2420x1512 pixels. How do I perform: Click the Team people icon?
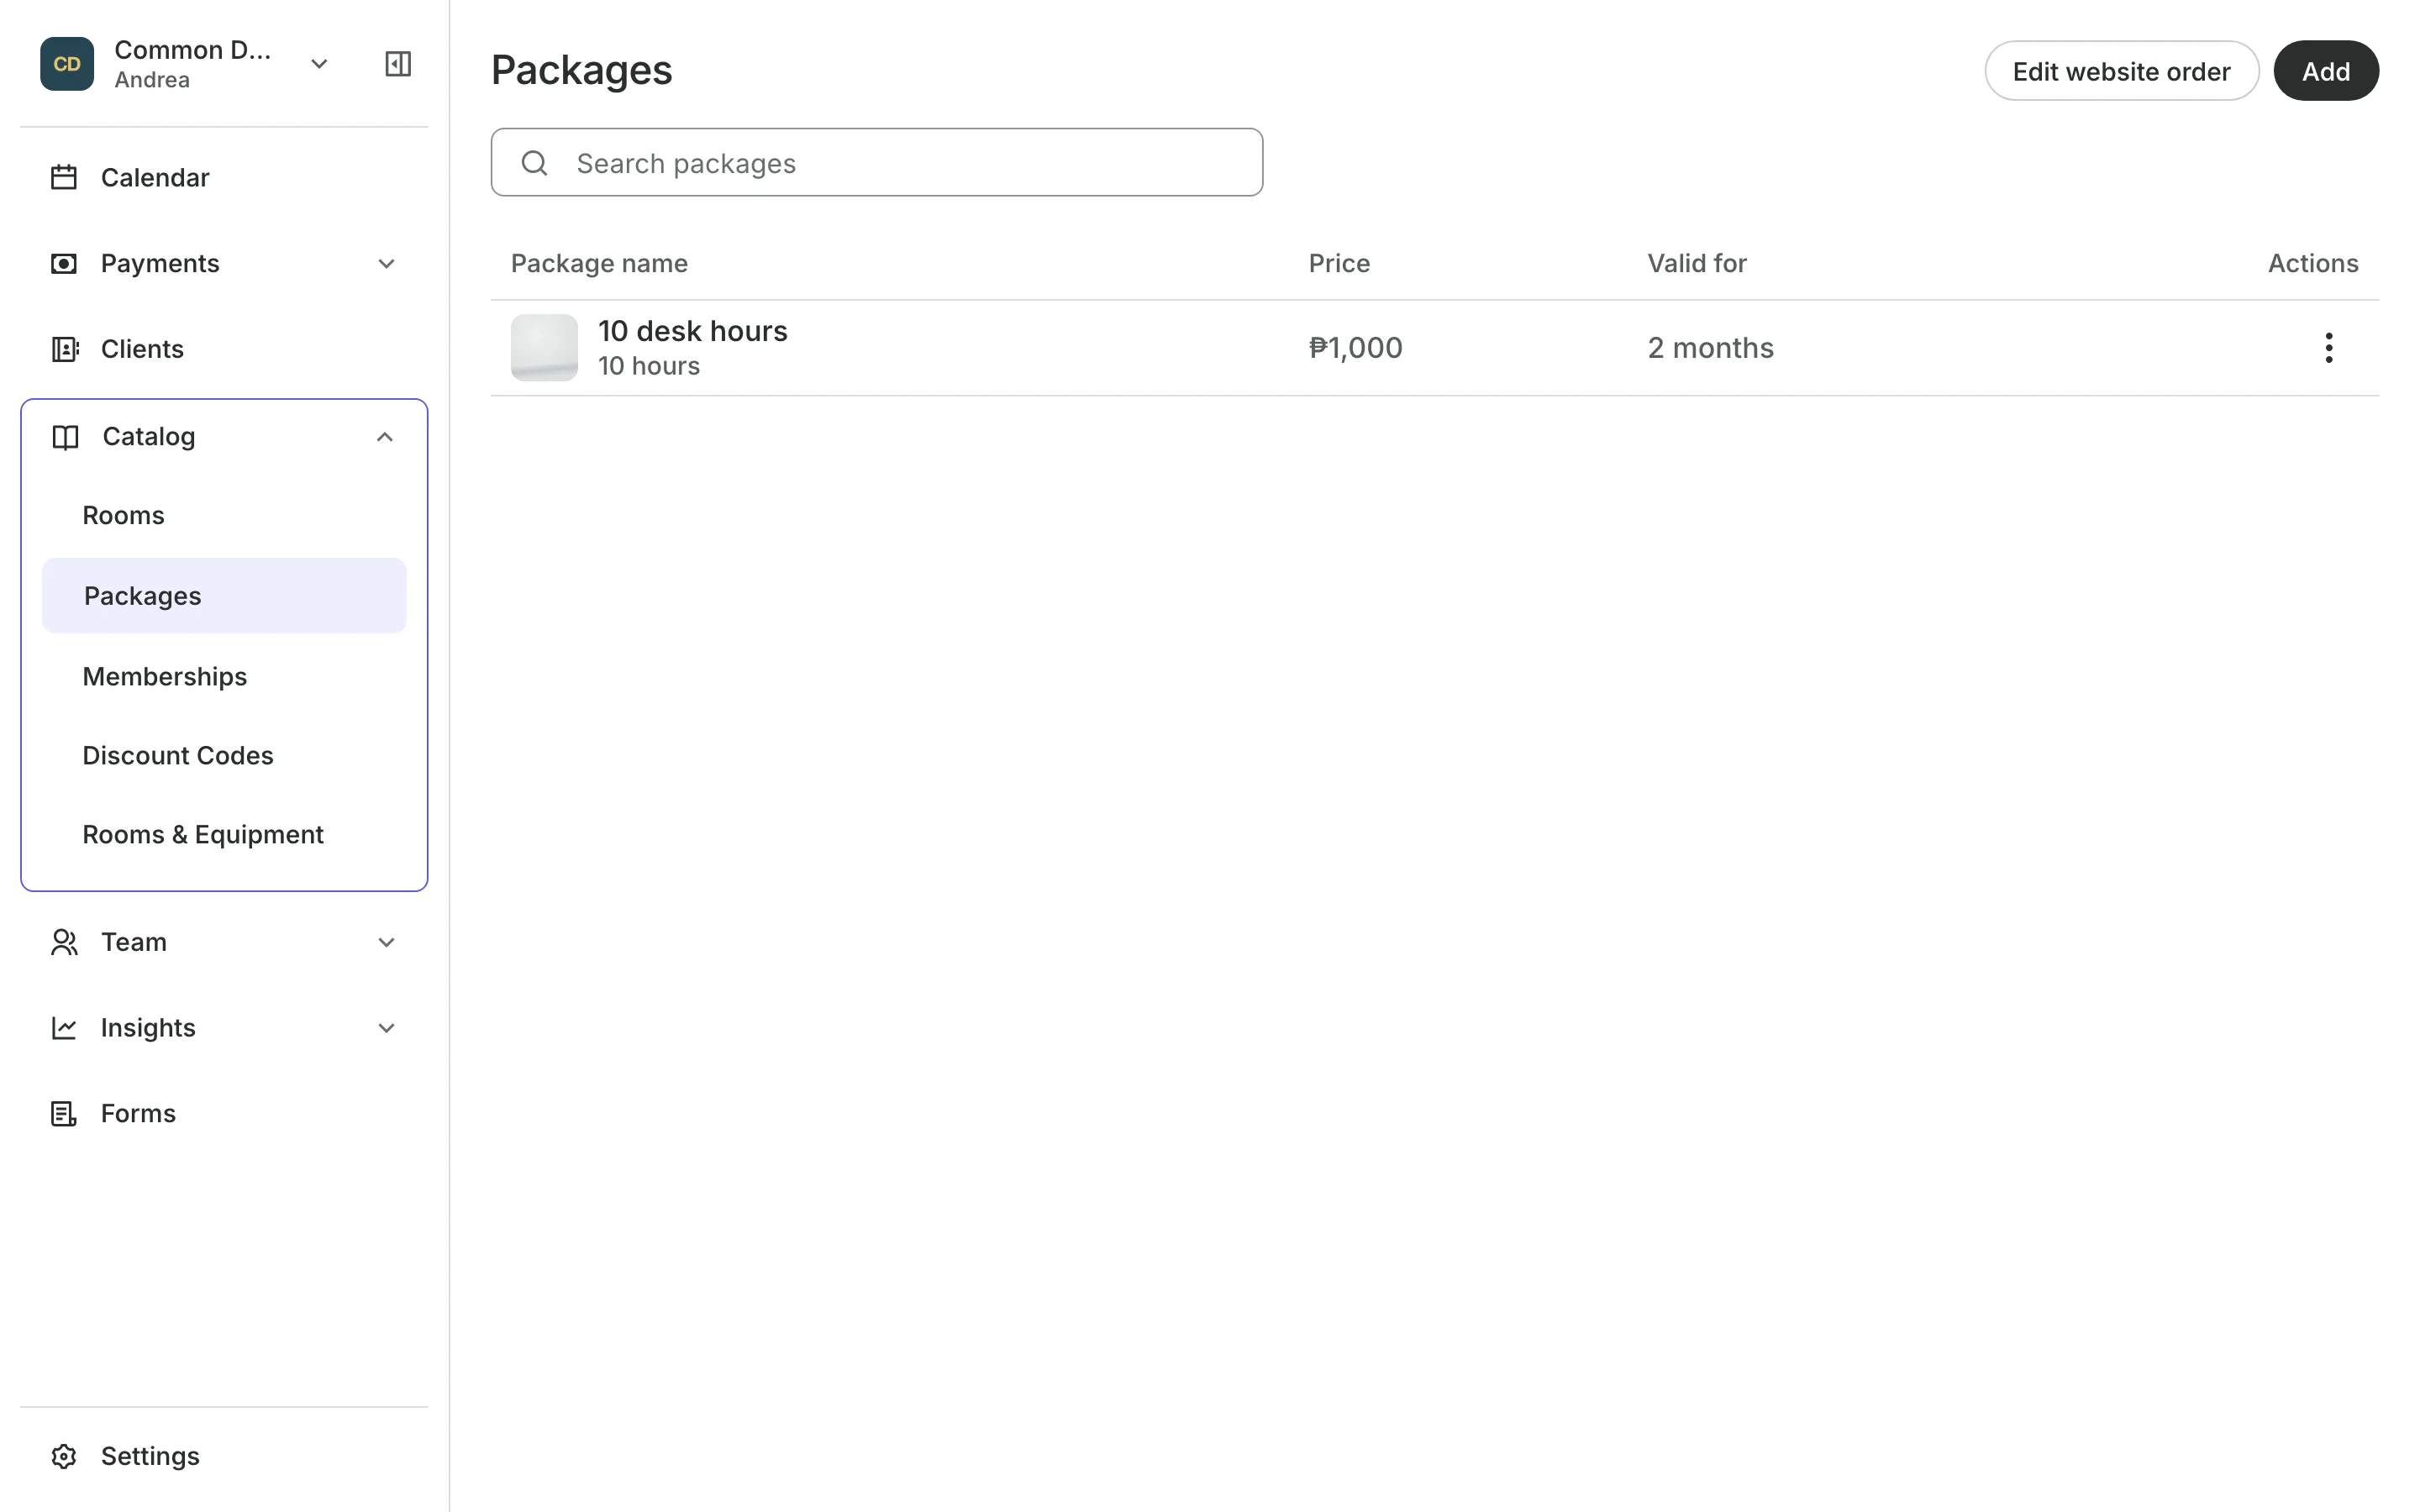point(64,943)
